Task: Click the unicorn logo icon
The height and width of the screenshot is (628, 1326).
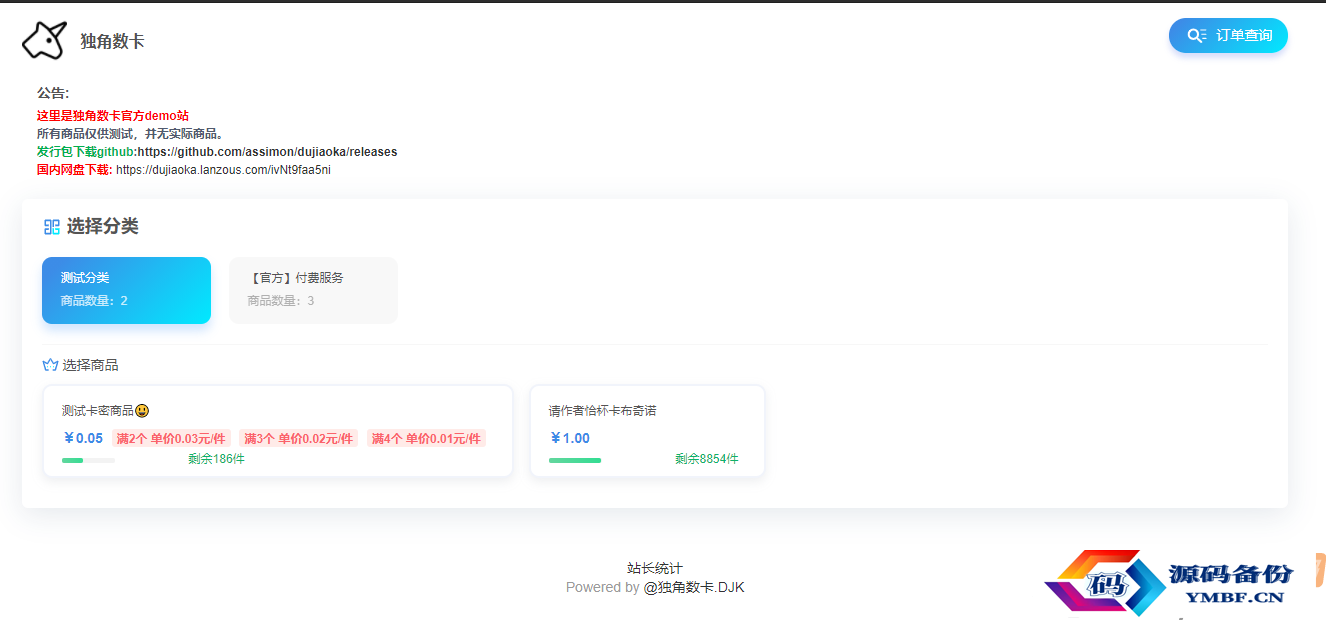Action: (x=44, y=41)
